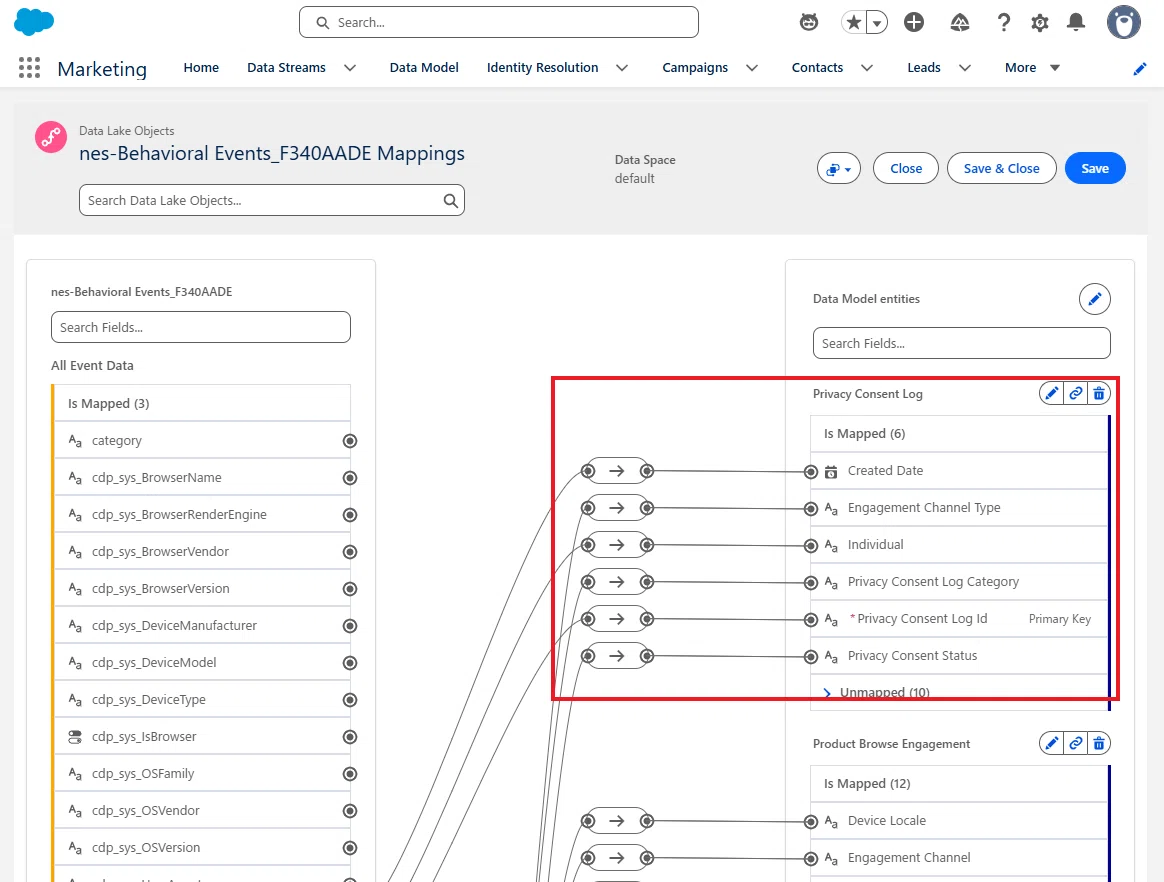Expand the Unmapped (10) section
Viewport: 1164px width, 882px height.
tap(827, 693)
